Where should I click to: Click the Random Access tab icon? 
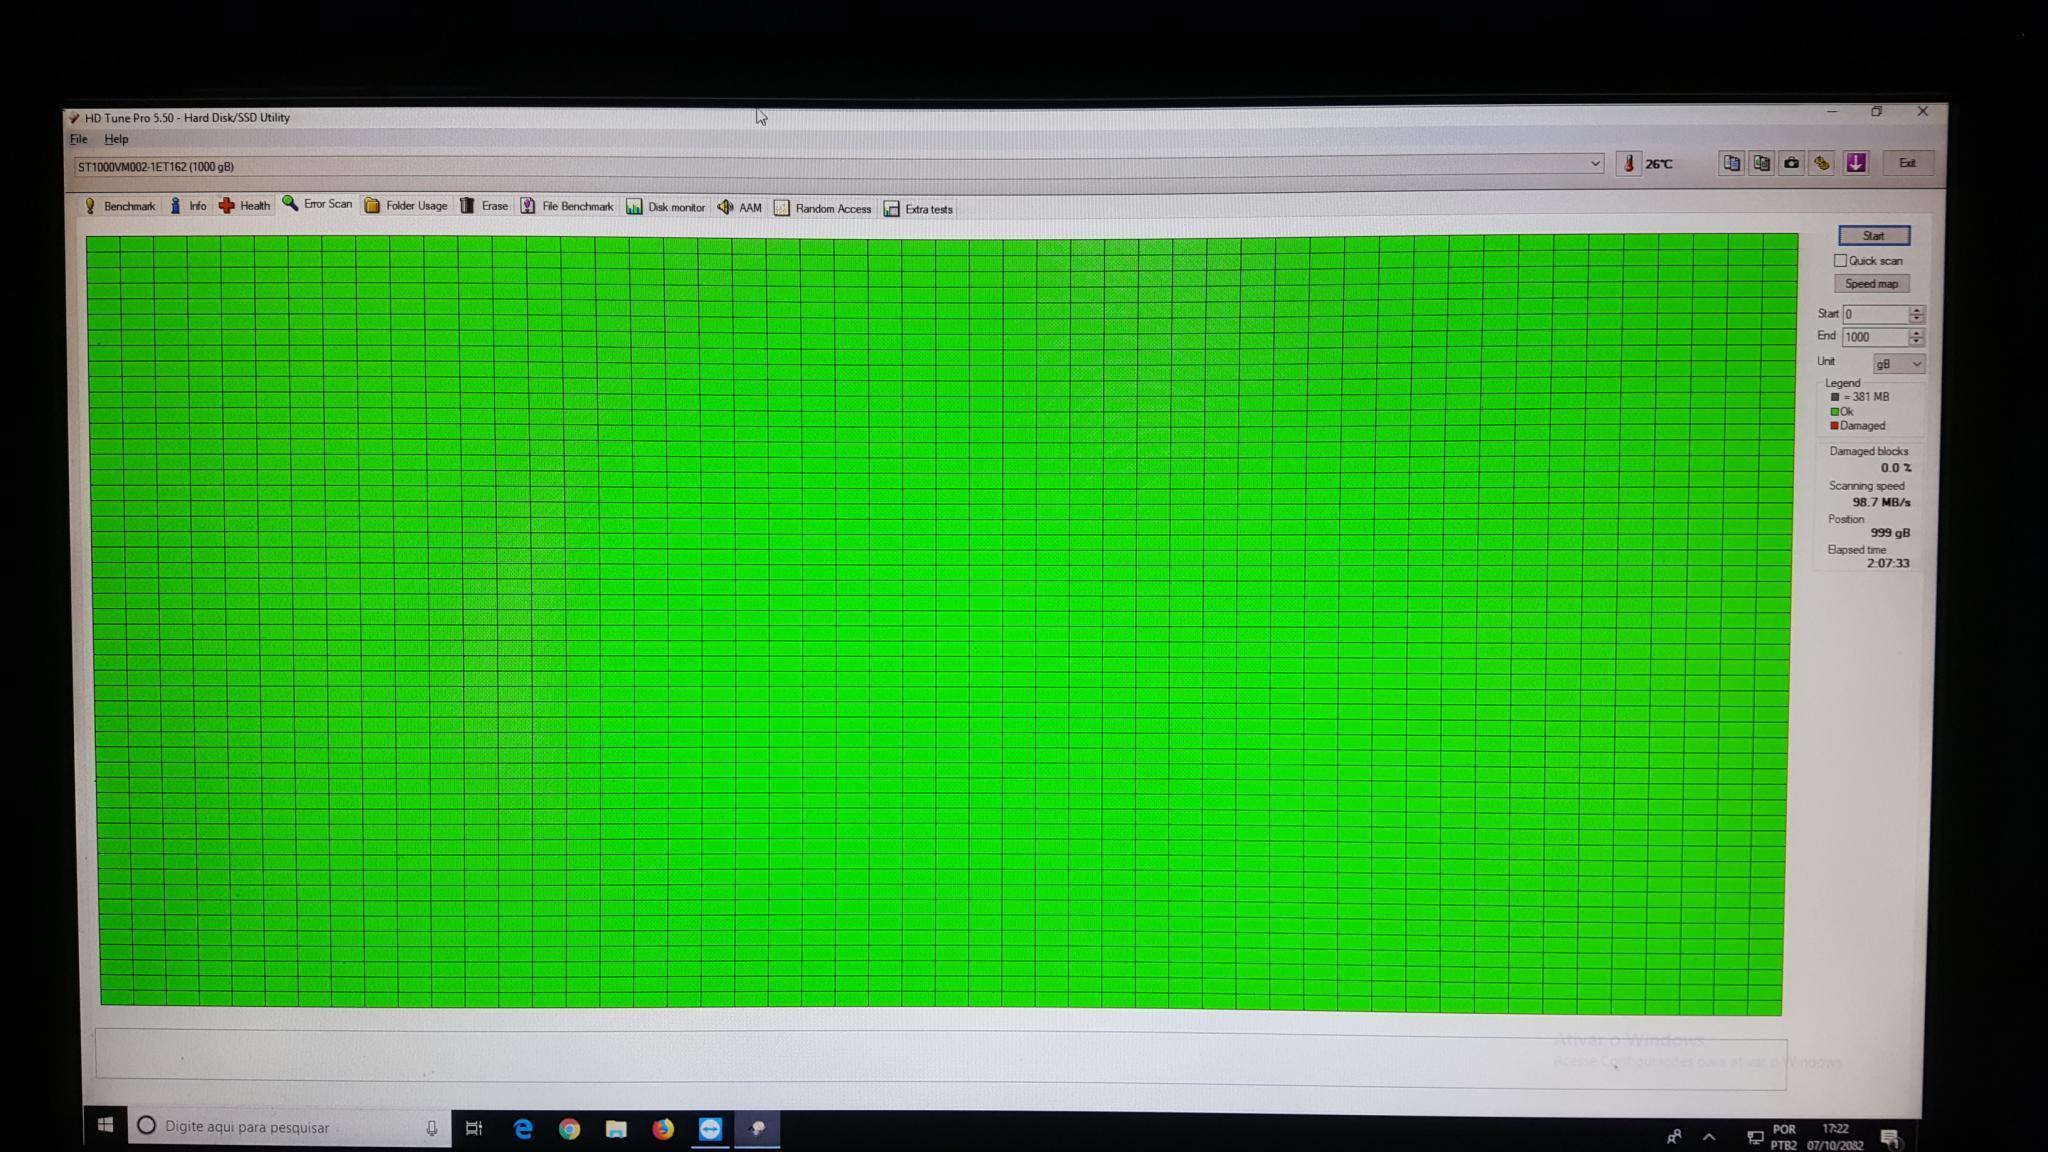(x=782, y=208)
